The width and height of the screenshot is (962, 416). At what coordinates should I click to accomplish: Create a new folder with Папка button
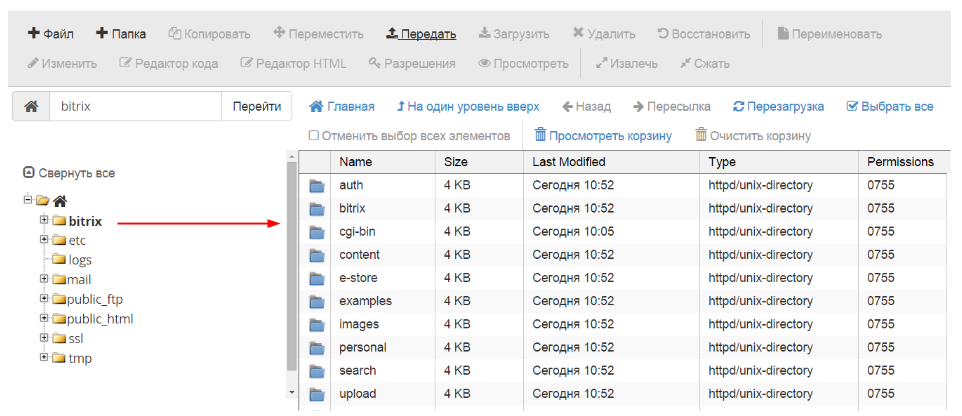tap(121, 34)
